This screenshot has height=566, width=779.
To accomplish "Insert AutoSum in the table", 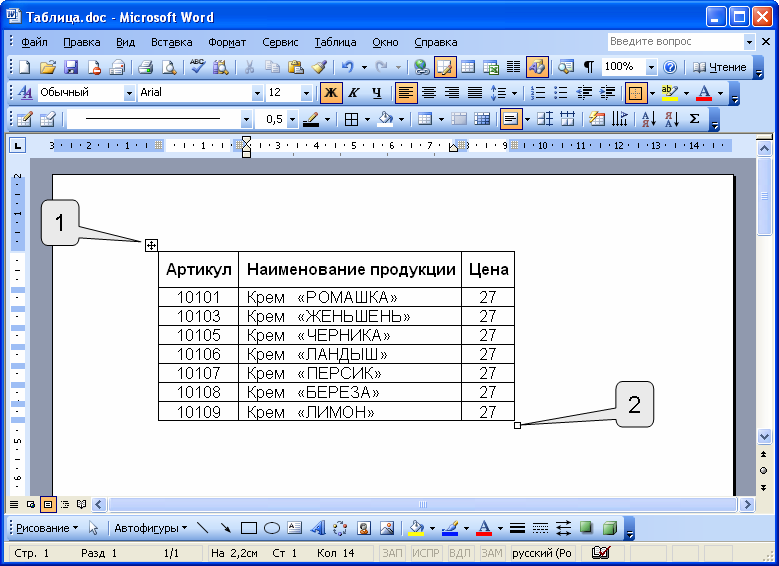I will [695, 119].
